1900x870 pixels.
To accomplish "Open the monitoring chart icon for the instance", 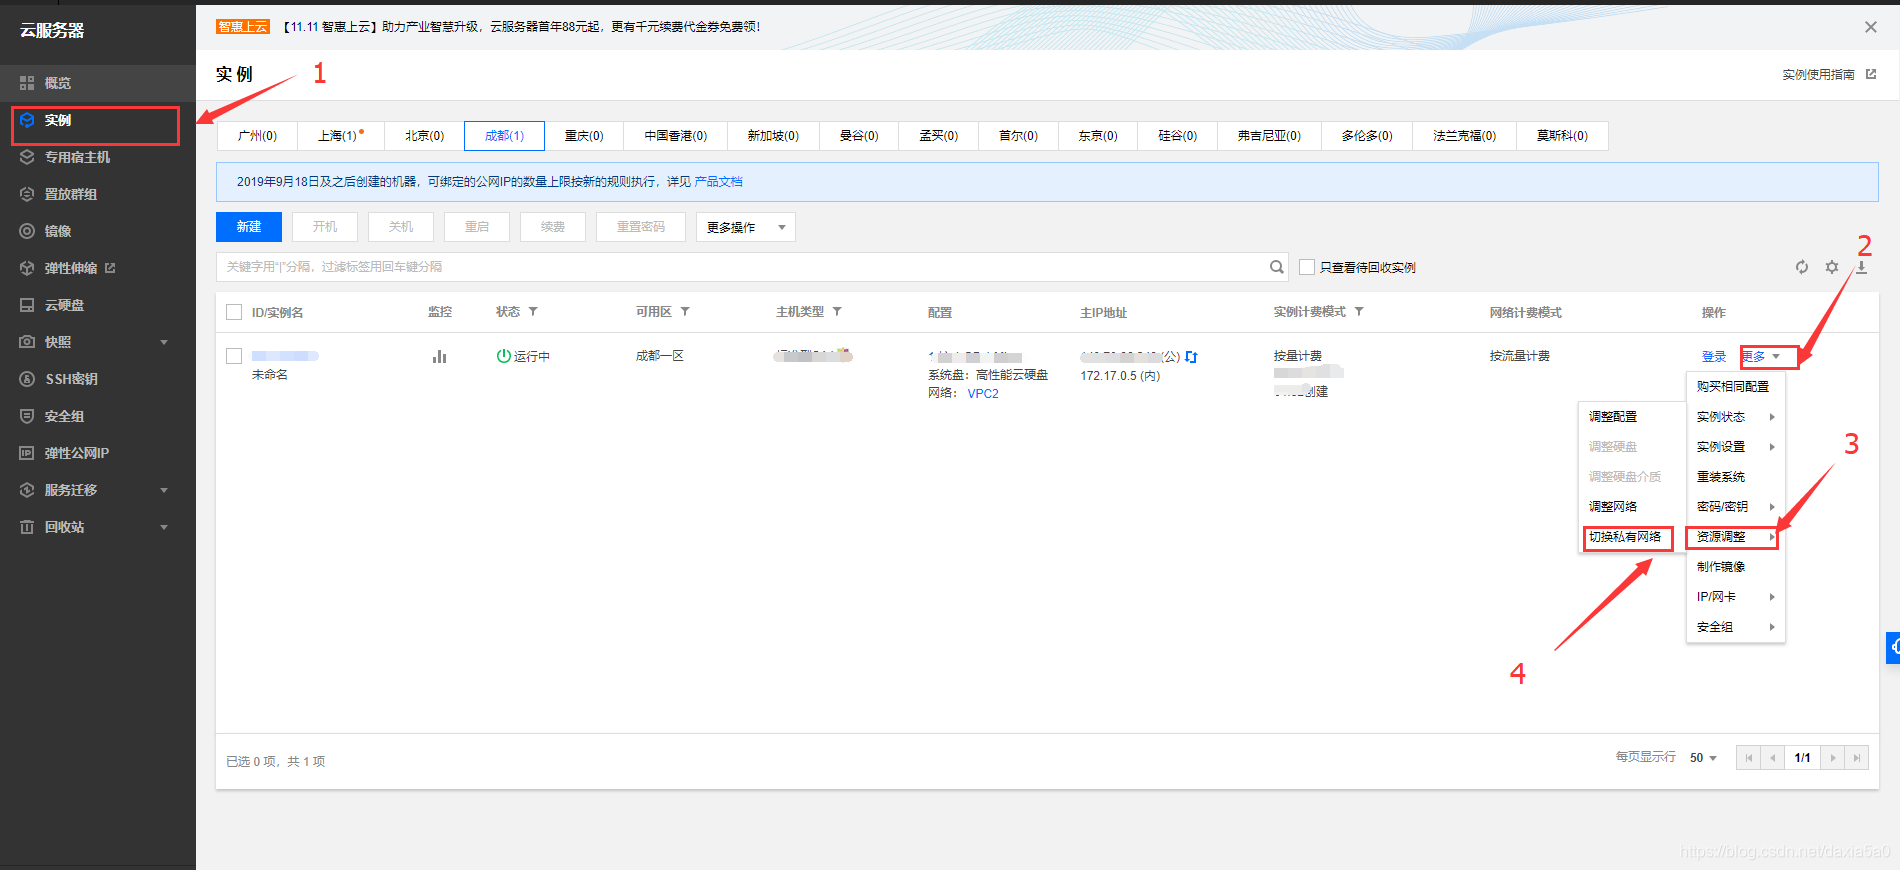I will pos(439,356).
